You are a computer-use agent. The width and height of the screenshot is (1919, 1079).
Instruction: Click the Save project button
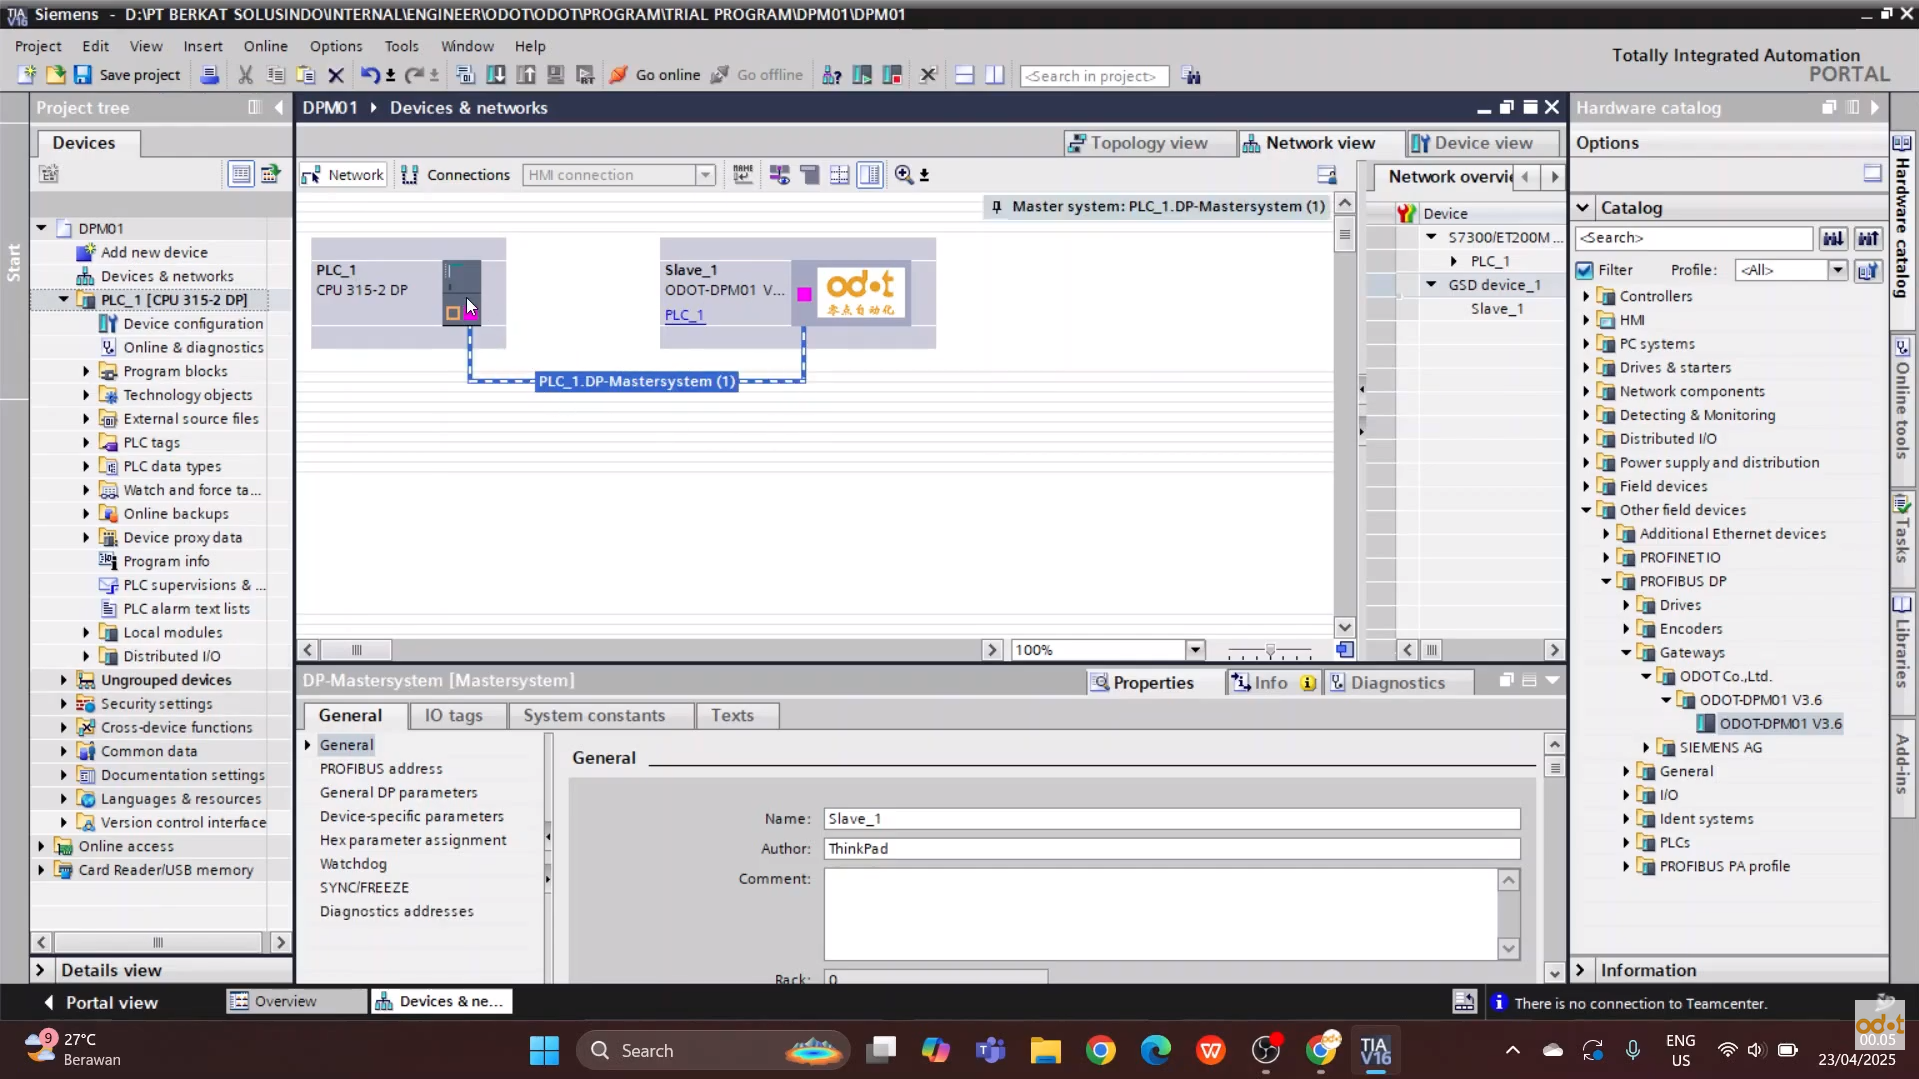coord(127,75)
